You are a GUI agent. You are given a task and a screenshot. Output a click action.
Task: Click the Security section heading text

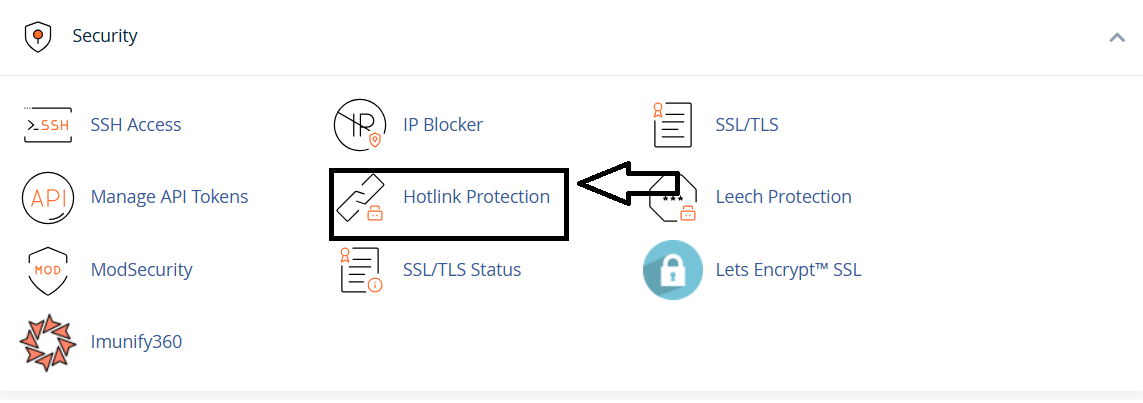[105, 37]
